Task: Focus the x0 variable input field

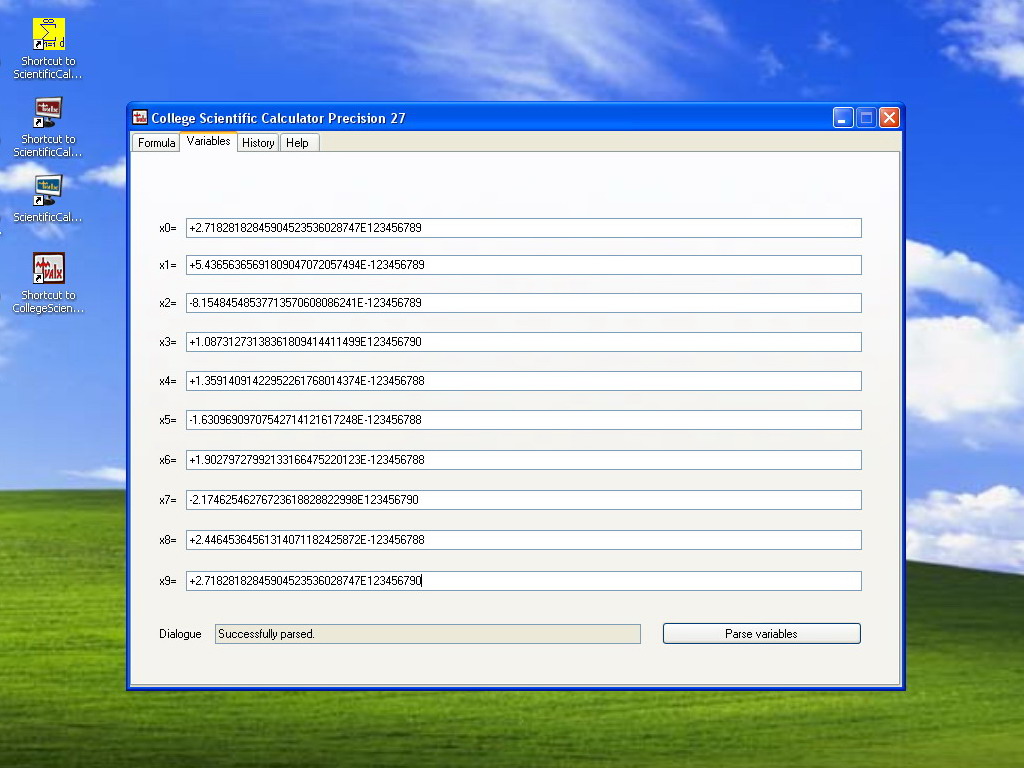Action: tap(524, 228)
